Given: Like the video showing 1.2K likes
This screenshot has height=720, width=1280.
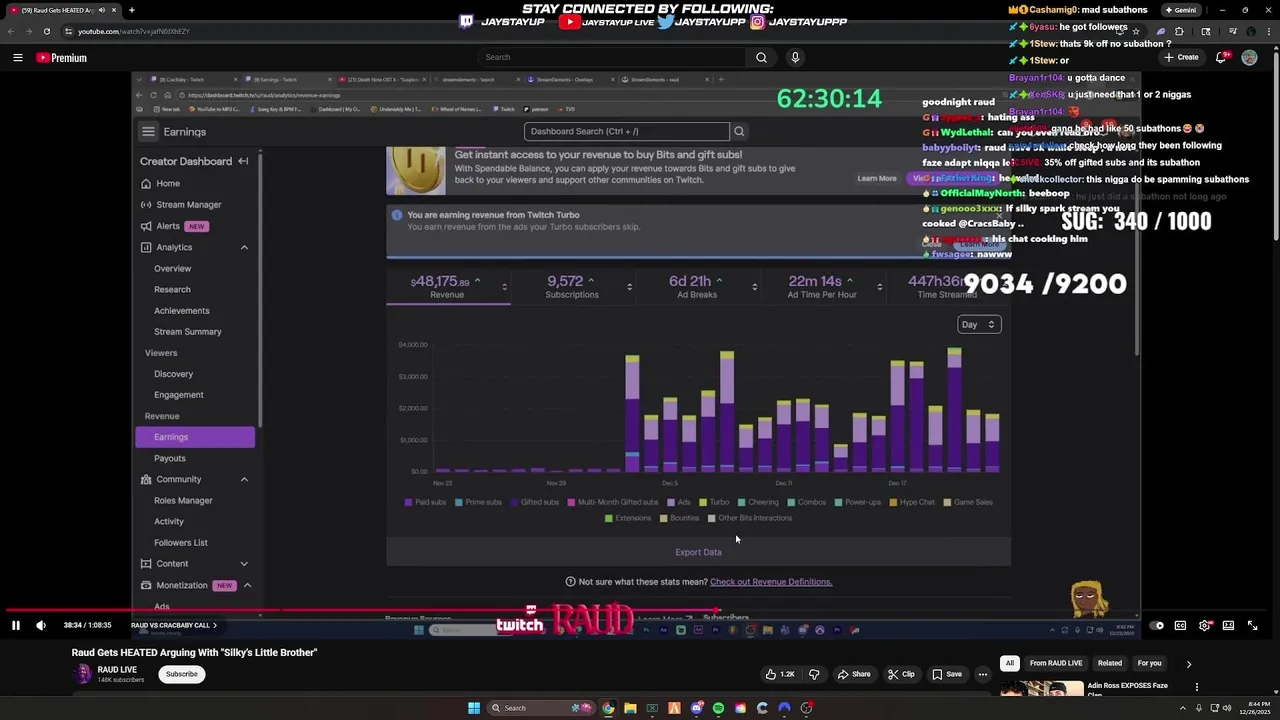Looking at the screenshot, I should (780, 674).
